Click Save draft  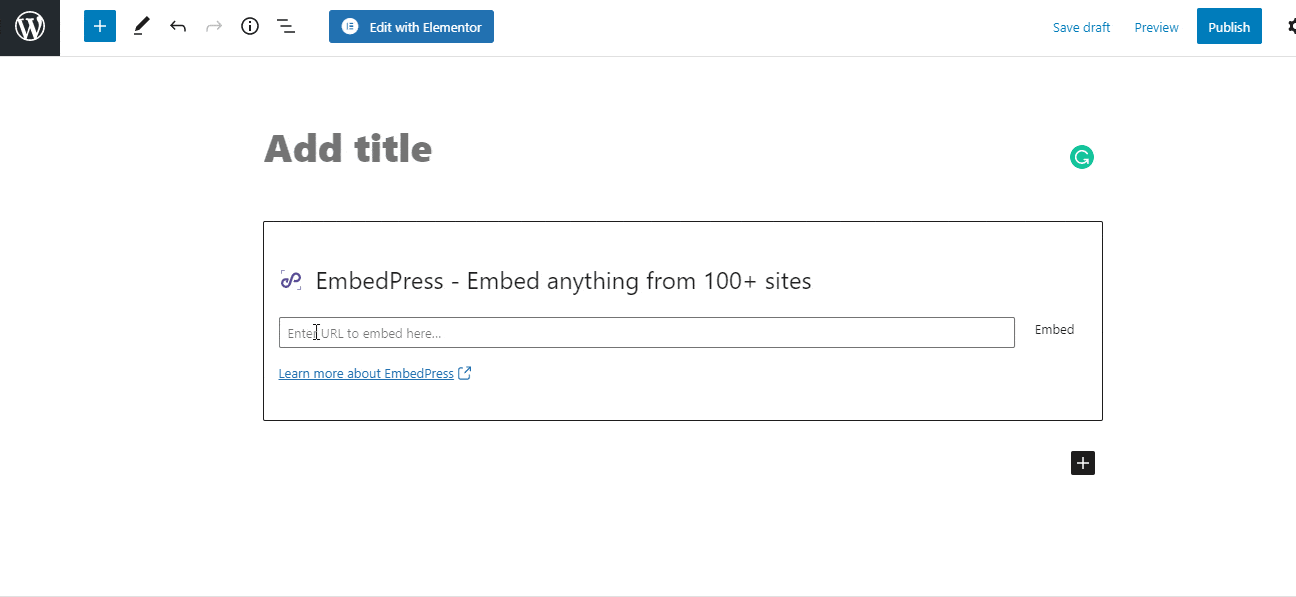pos(1081,27)
